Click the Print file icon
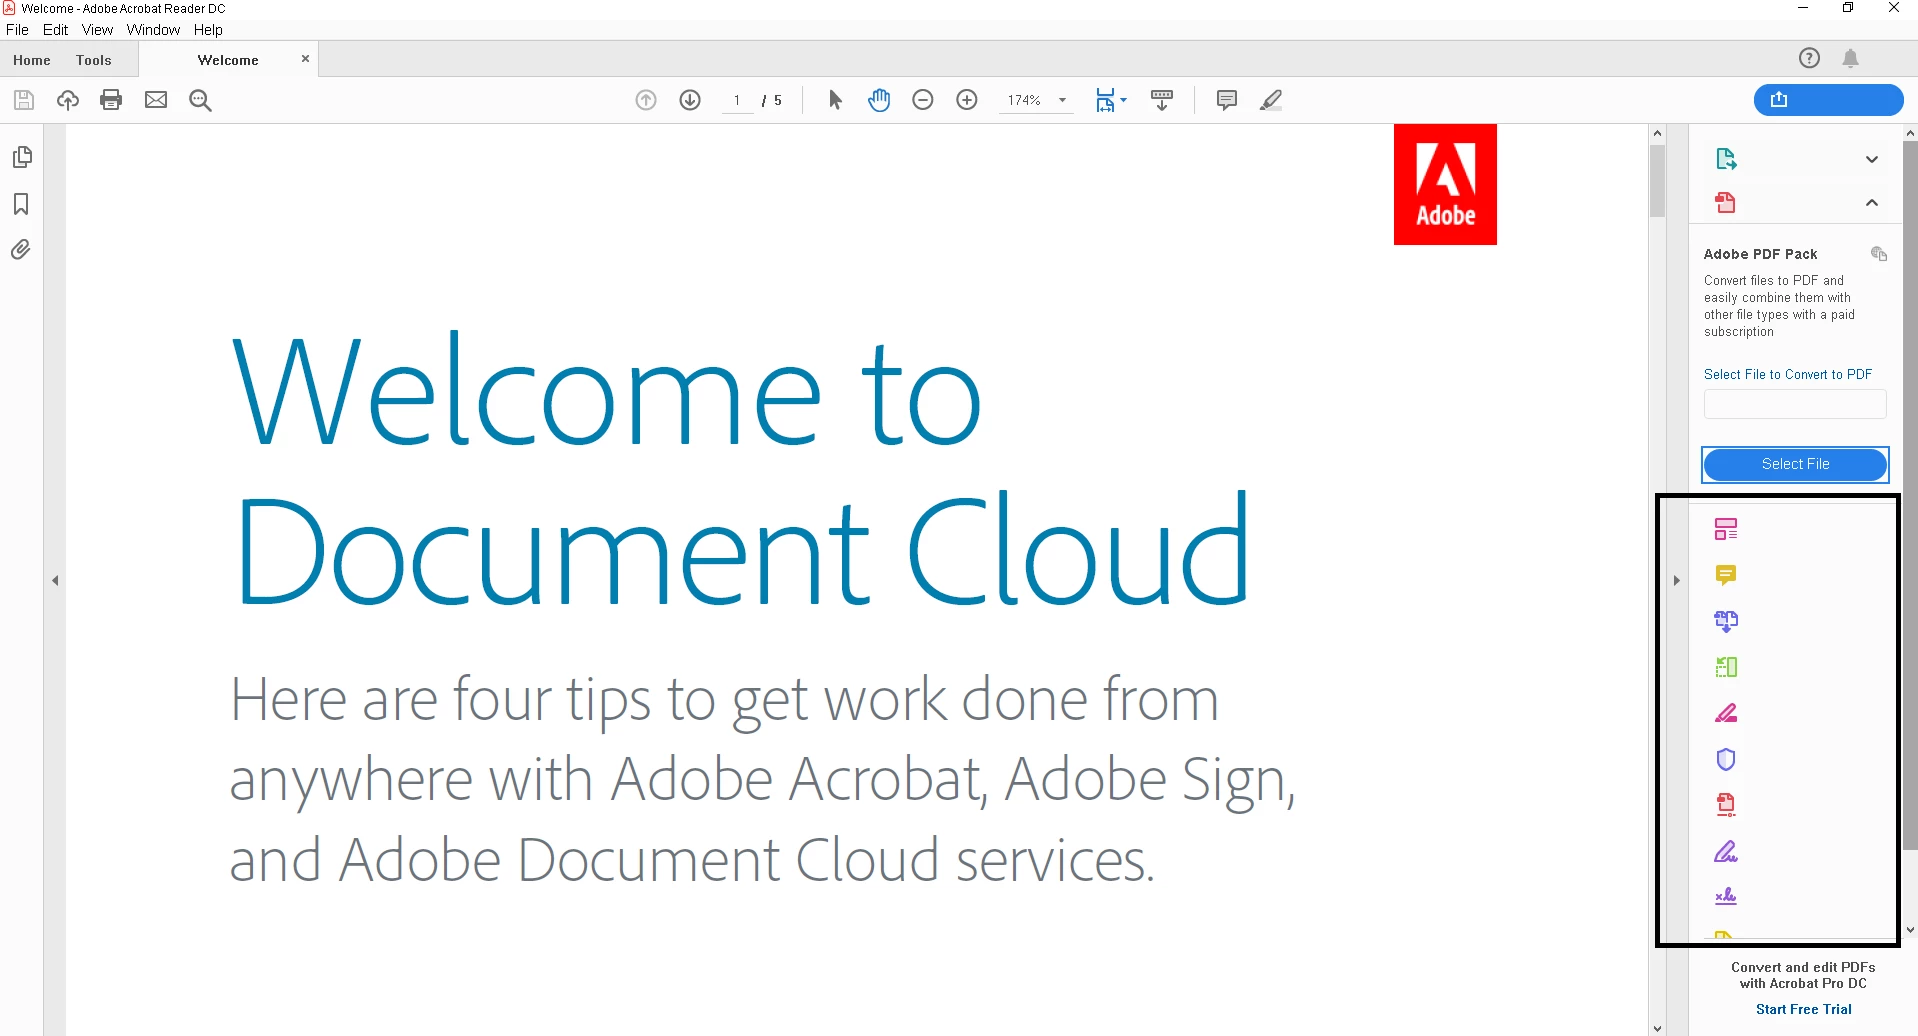The image size is (1918, 1036). coord(112,100)
